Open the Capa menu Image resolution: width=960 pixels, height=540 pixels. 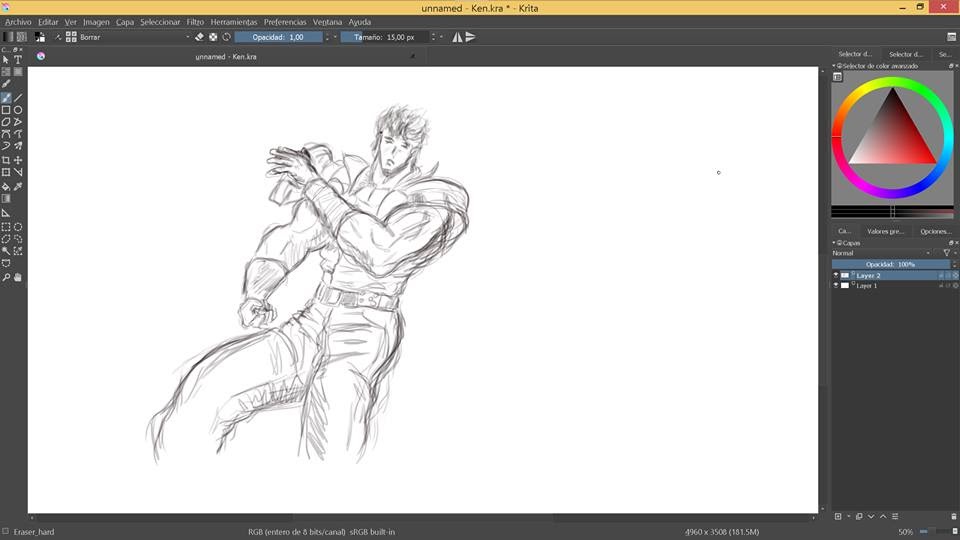click(125, 22)
